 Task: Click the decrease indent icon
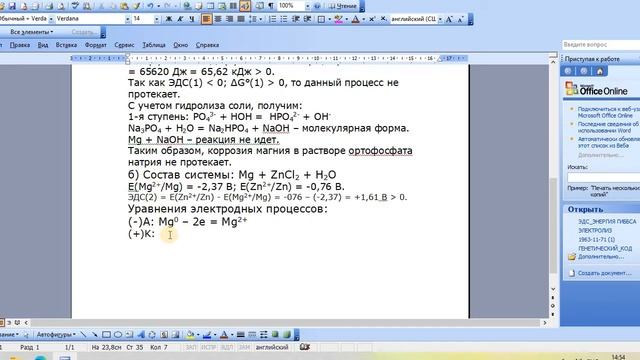coord(296,19)
